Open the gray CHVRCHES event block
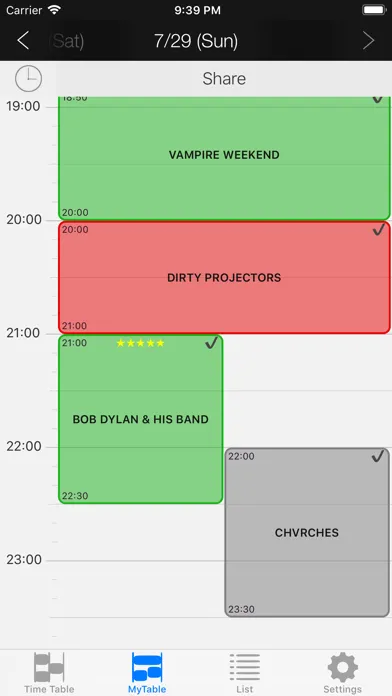Image resolution: width=392 pixels, height=696 pixels. 307,532
